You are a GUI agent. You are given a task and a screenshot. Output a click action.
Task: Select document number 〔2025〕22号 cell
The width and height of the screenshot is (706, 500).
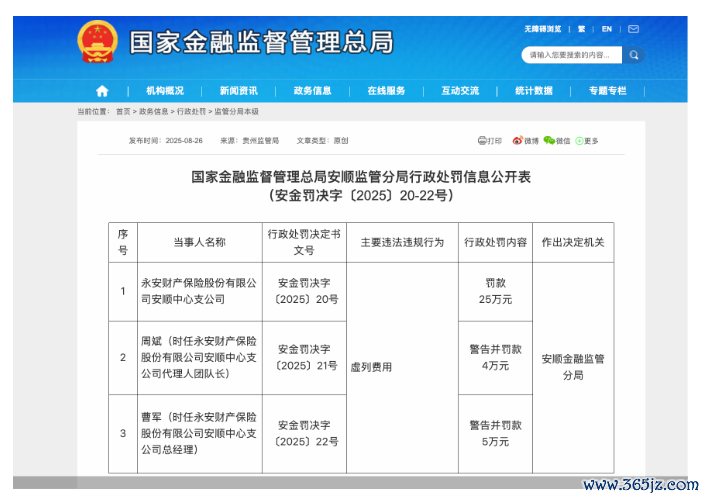[304, 433]
